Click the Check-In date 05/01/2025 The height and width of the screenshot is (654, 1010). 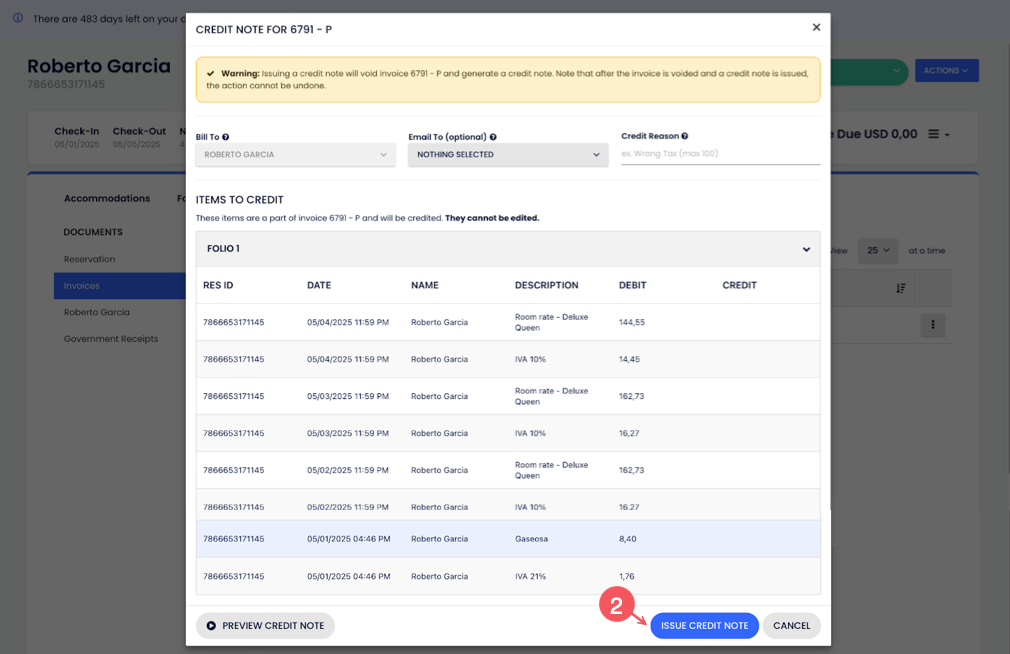(x=77, y=144)
